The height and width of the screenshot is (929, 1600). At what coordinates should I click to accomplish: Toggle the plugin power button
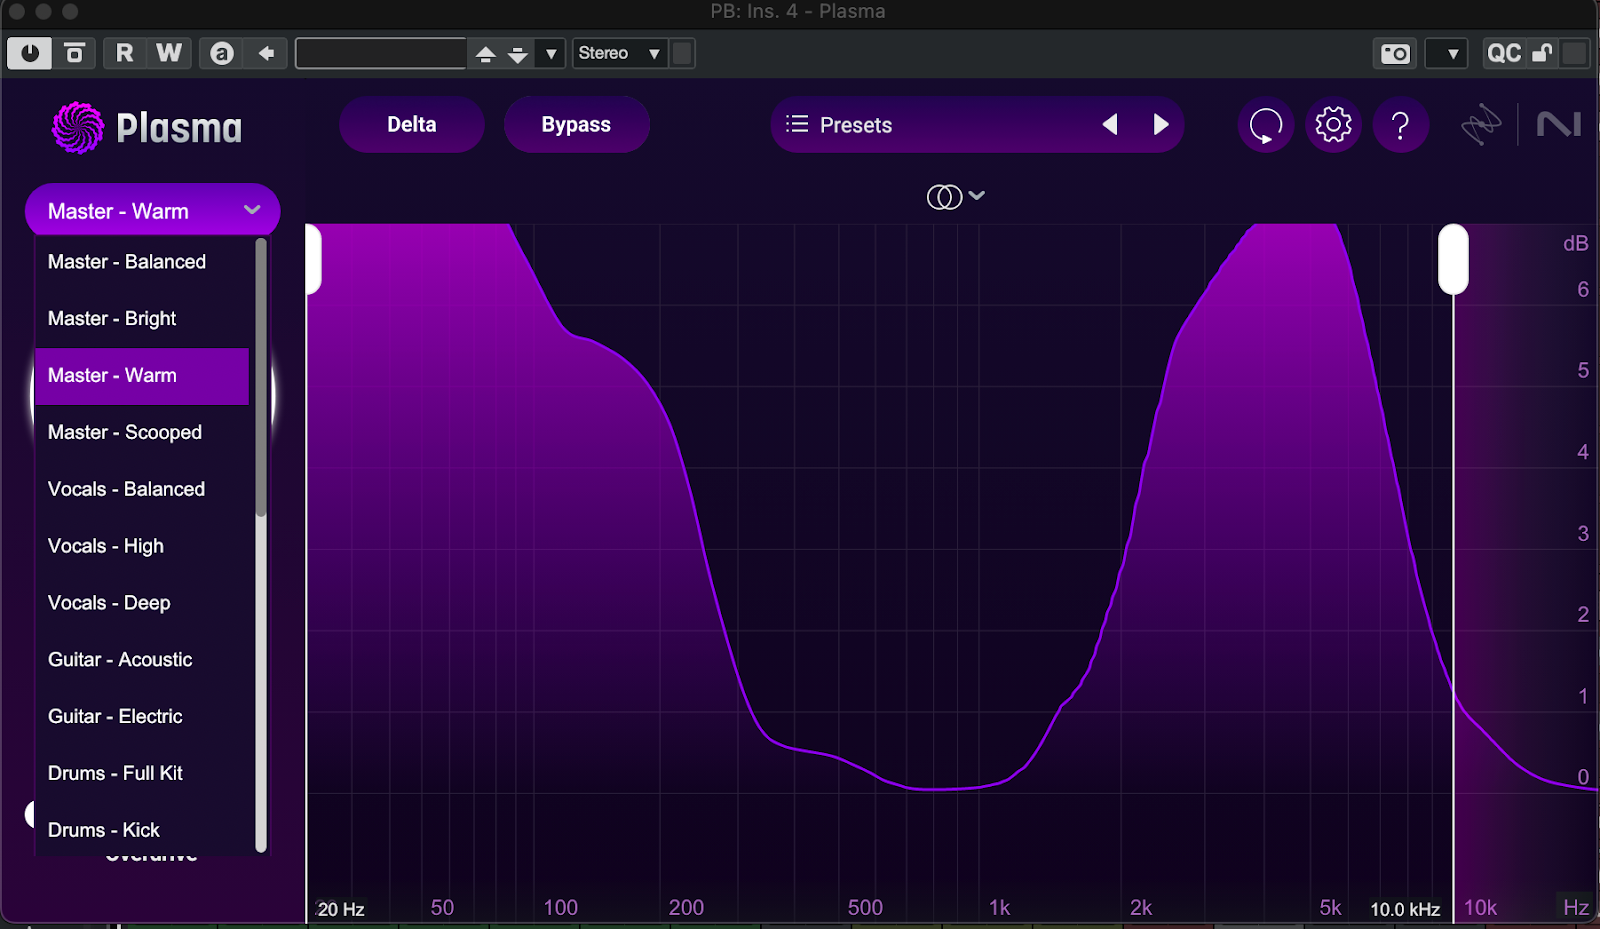click(x=30, y=53)
